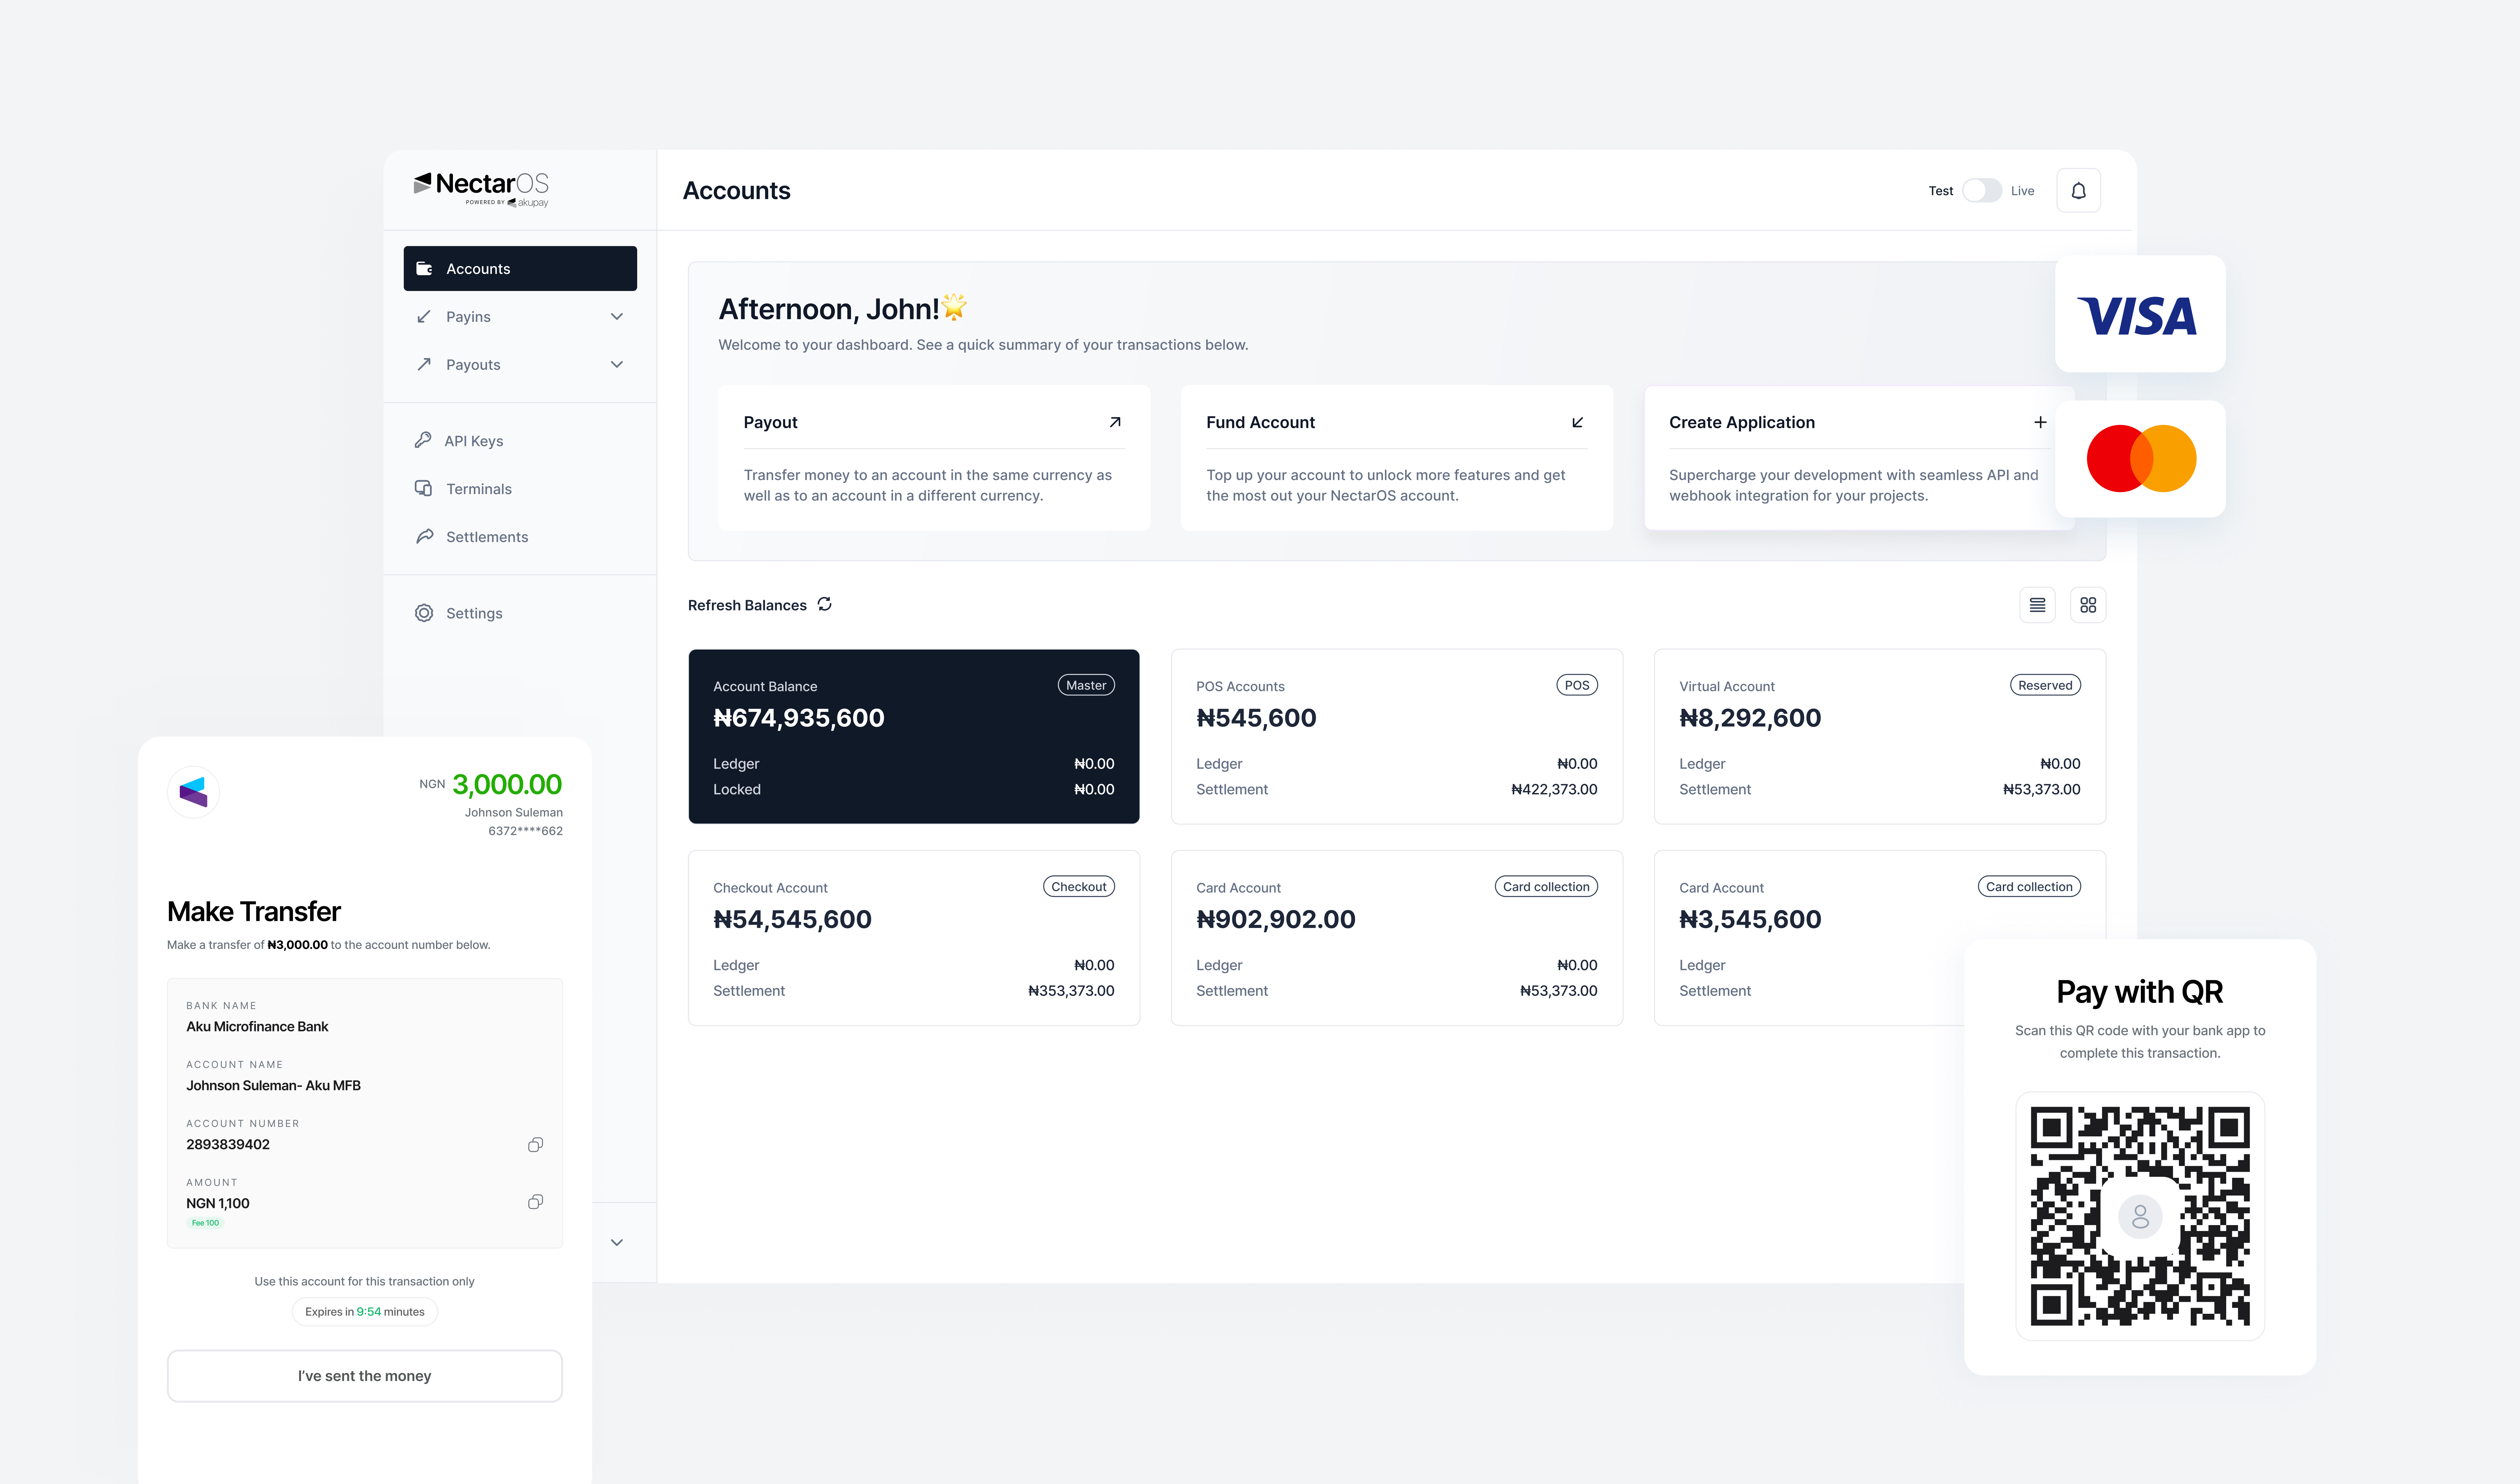Switch to list view
This screenshot has height=1484, width=2520.
pyautogui.click(x=2037, y=605)
